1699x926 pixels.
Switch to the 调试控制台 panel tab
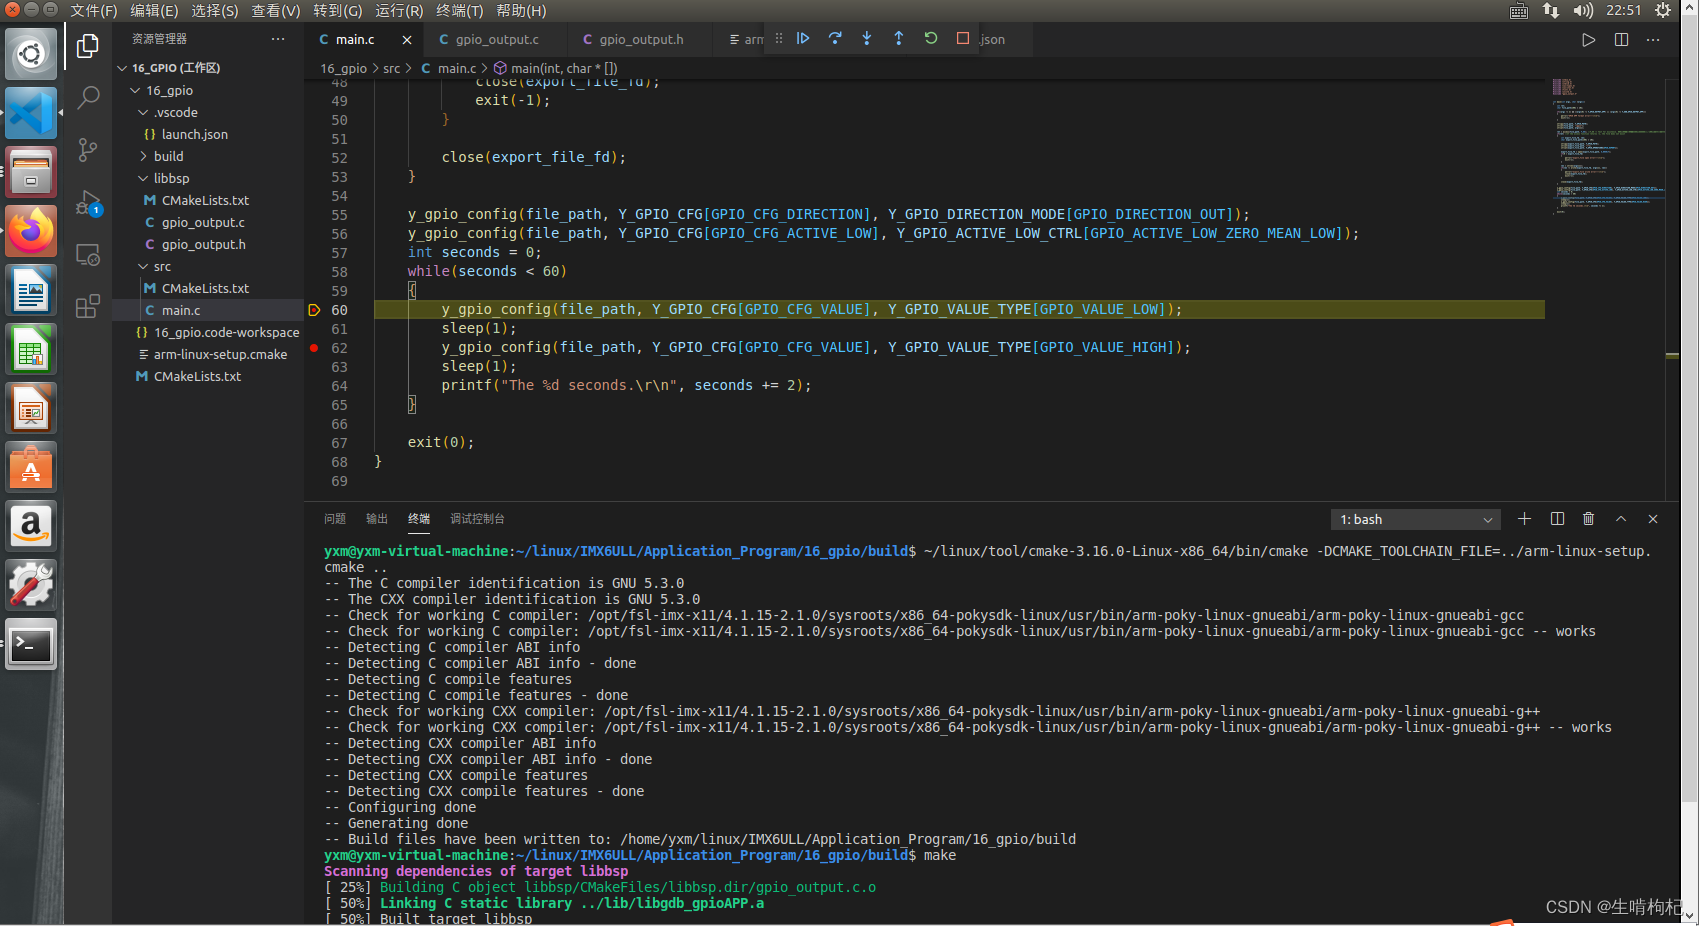pos(477,519)
